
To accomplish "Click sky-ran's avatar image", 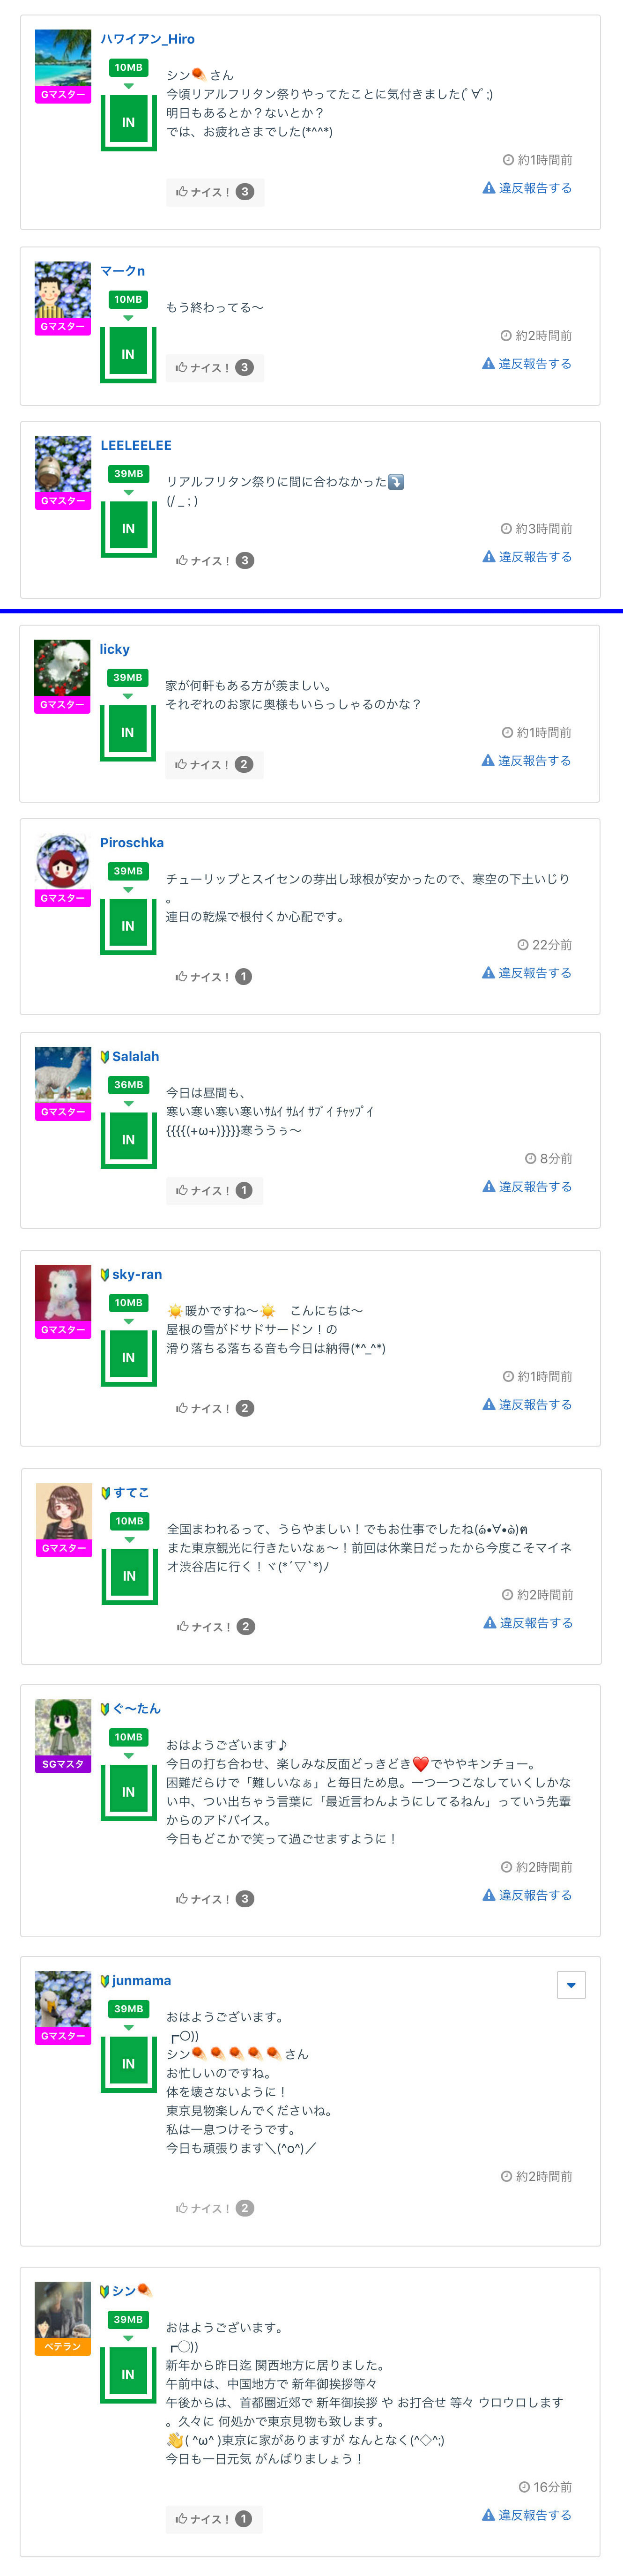I will pyautogui.click(x=63, y=1293).
